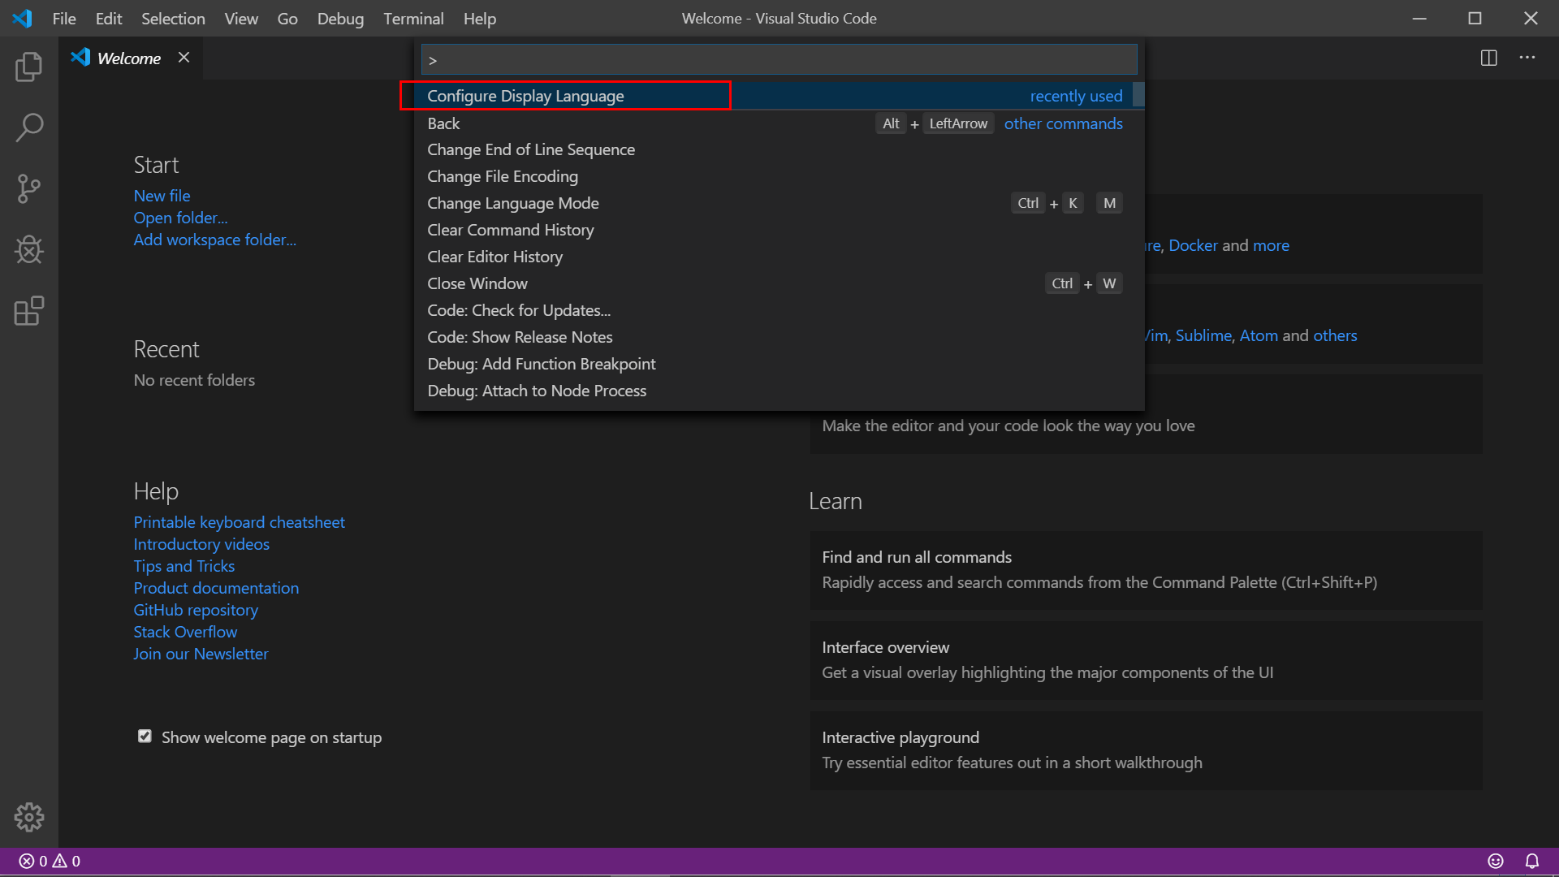Viewport: 1559px width, 877px height.
Task: Open Interface overview card
Action: pyautogui.click(x=1146, y=660)
